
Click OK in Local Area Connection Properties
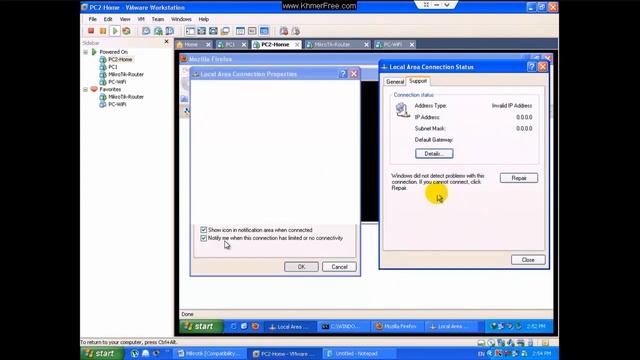pyautogui.click(x=301, y=267)
